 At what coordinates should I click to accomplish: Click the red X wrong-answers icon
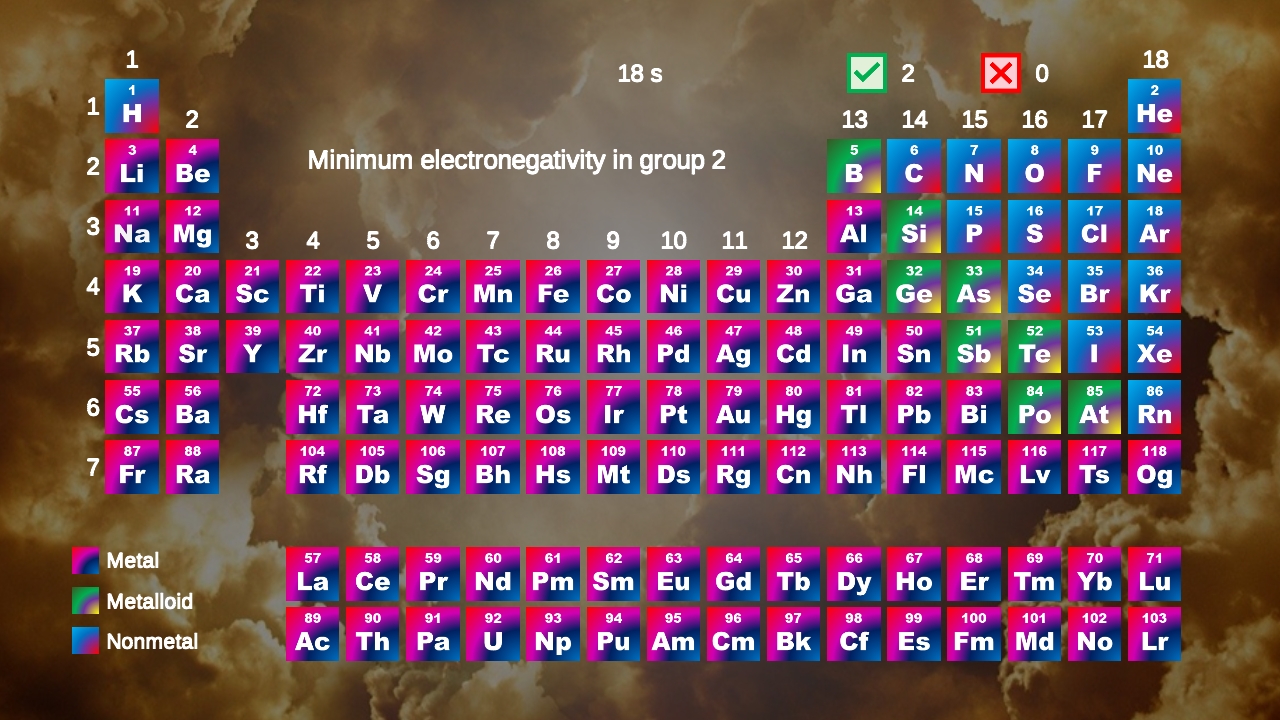(x=1001, y=73)
